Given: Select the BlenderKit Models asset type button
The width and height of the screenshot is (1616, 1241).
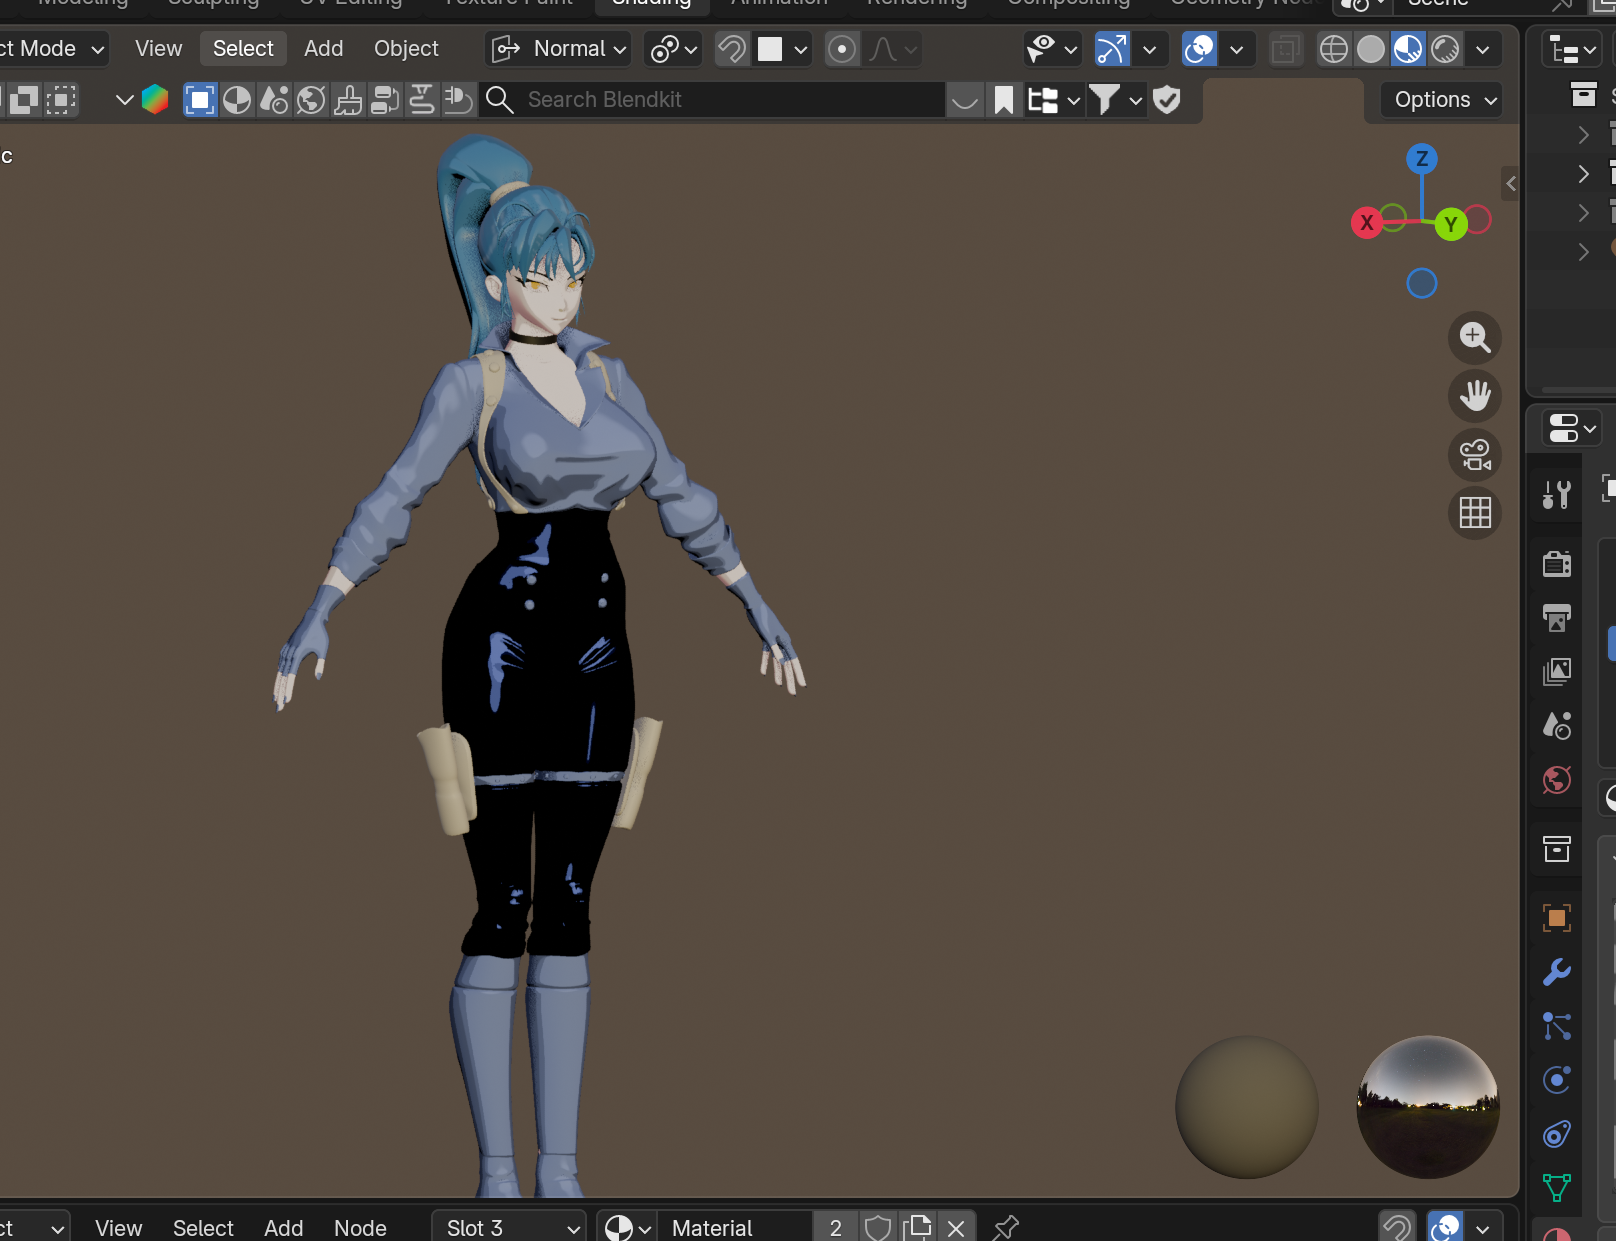Looking at the screenshot, I should (200, 100).
